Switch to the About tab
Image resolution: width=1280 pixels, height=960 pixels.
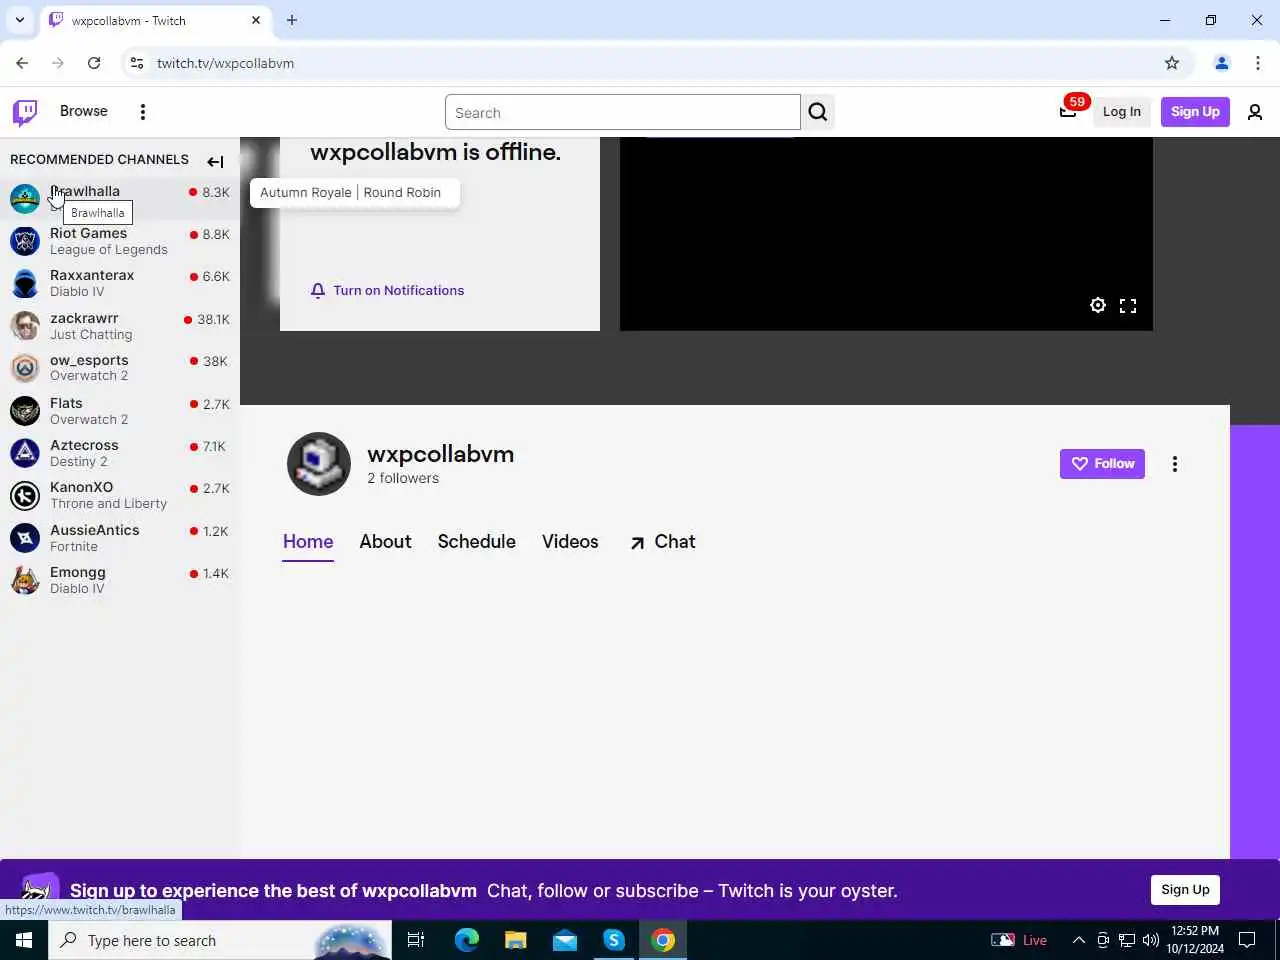(x=385, y=542)
